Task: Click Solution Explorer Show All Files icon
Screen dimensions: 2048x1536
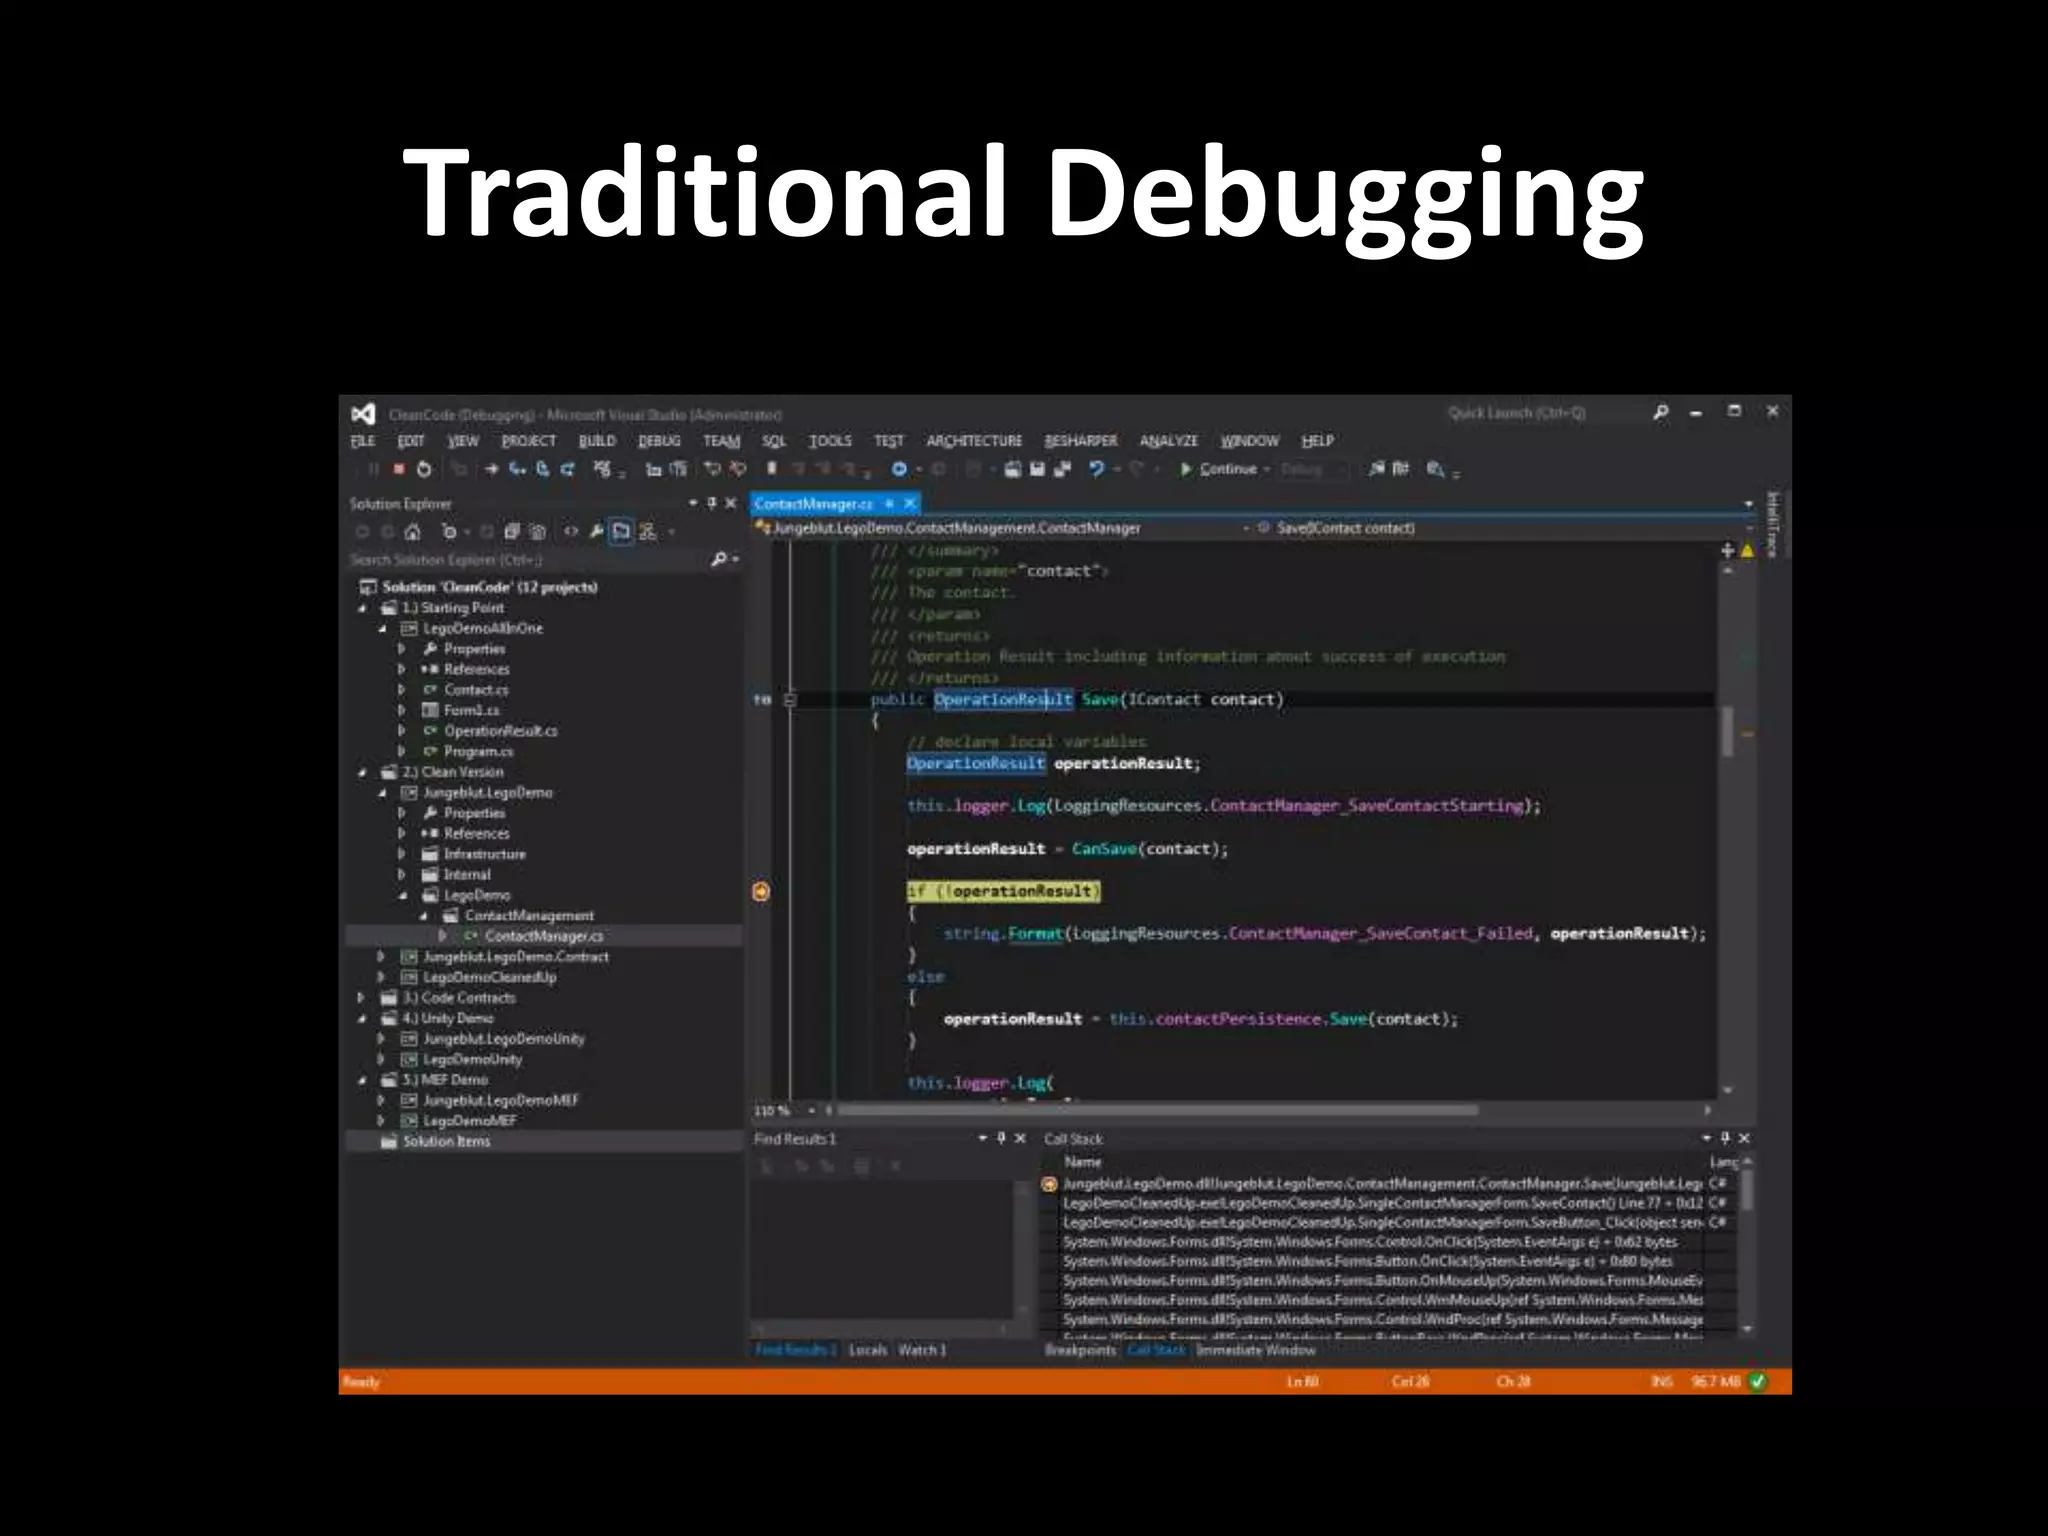Action: (x=537, y=532)
